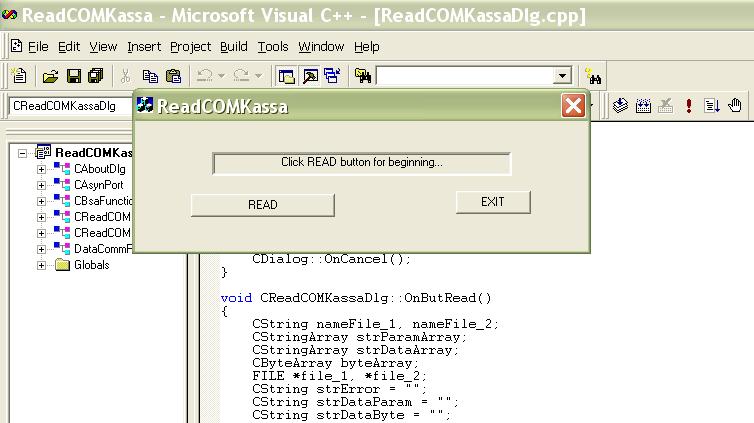Click the code line 'CDialog::OnCancel();'
The height and width of the screenshot is (423, 754).
pos(331,260)
